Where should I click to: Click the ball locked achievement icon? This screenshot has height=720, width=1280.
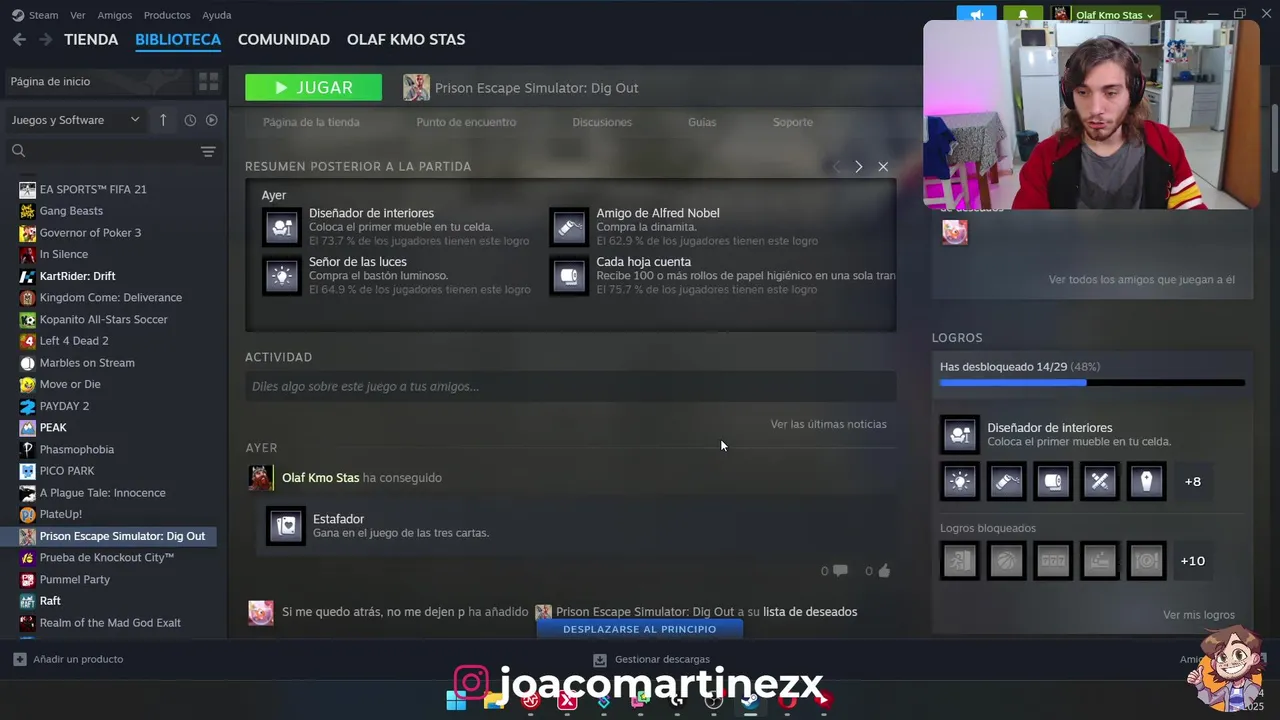pos(1006,561)
